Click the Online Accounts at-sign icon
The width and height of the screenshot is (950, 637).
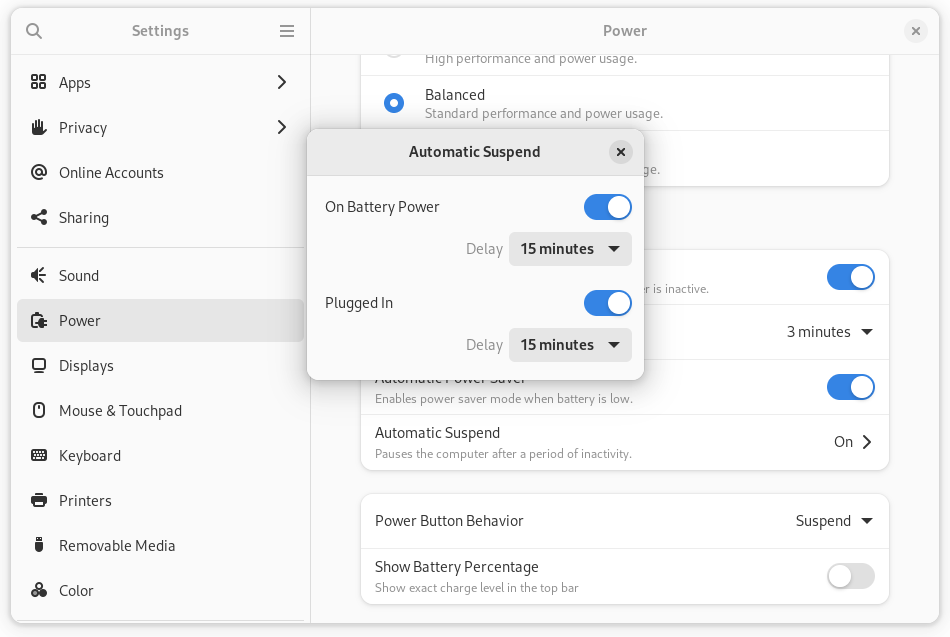39,172
